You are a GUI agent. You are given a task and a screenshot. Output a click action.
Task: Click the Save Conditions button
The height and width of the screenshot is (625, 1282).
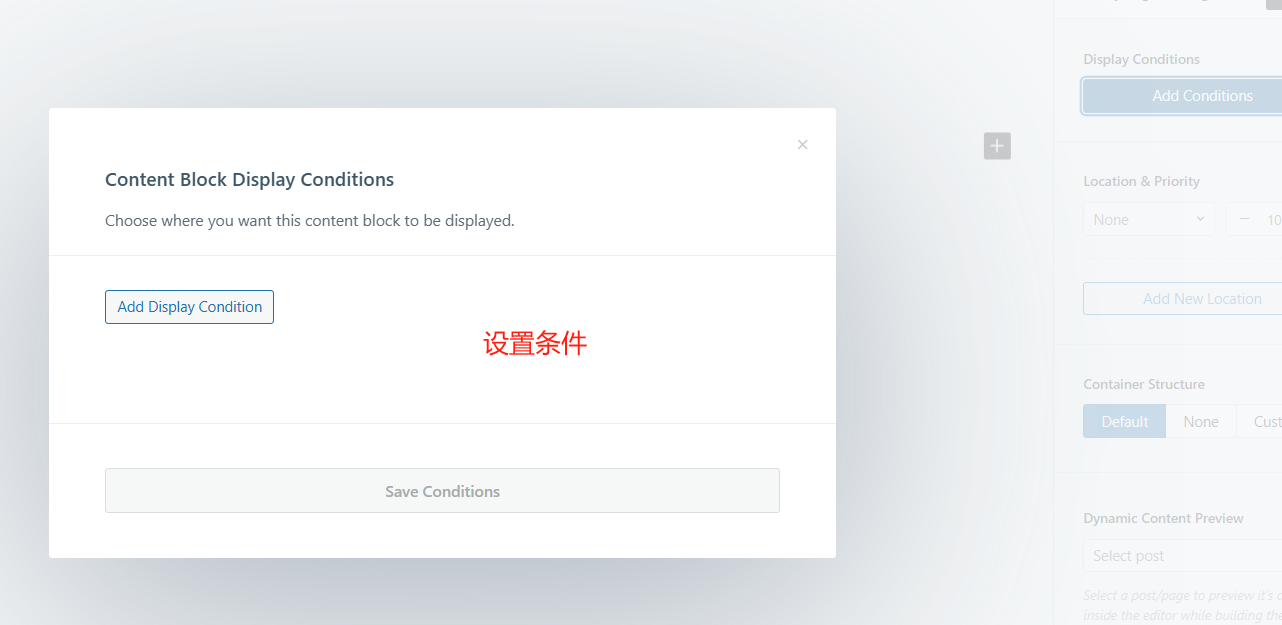coord(442,490)
